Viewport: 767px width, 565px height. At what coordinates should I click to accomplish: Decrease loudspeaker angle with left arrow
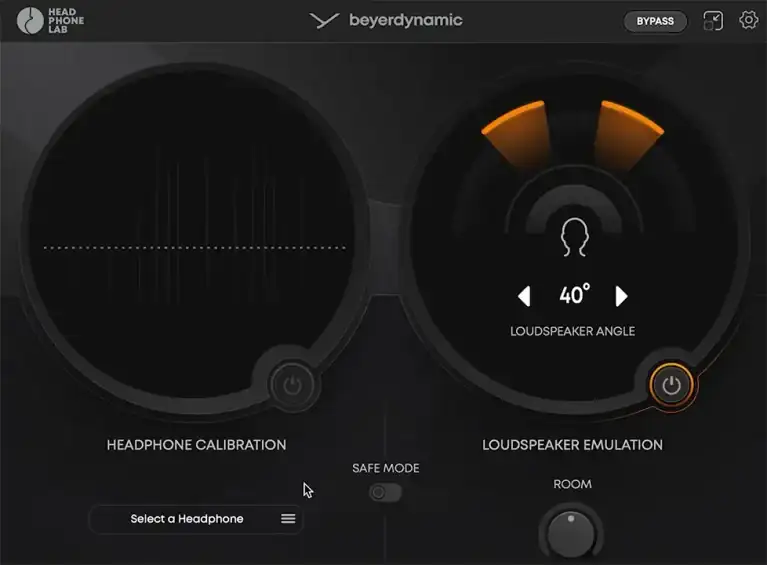524,296
